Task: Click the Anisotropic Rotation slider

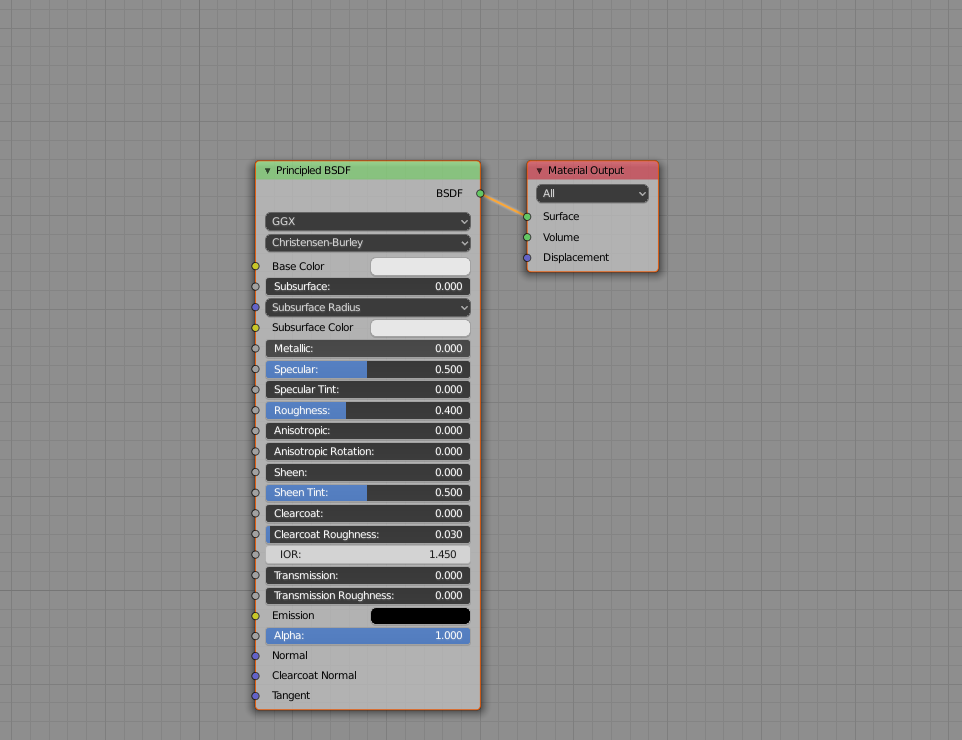Action: click(368, 452)
